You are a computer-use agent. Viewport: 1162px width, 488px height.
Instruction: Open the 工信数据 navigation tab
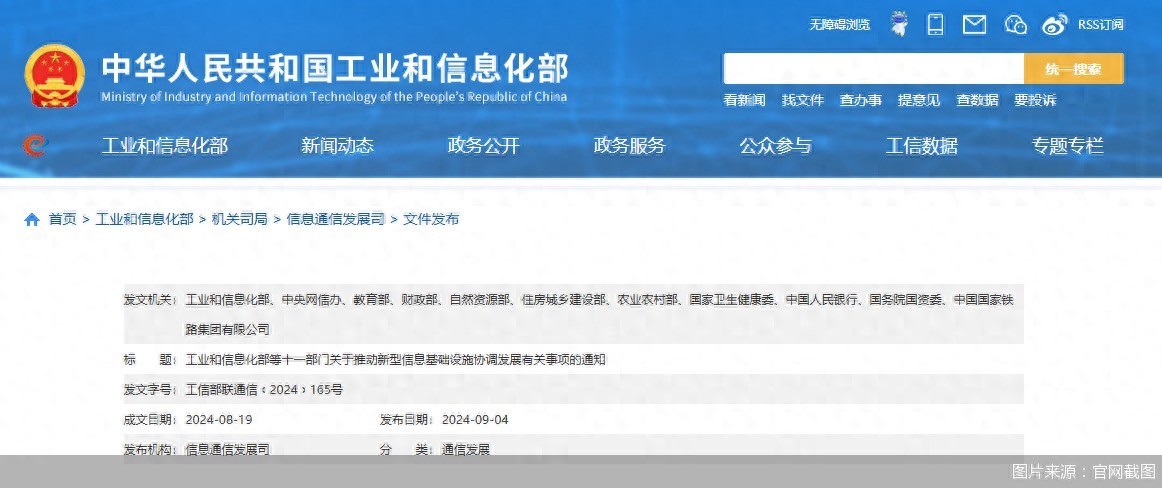pyautogui.click(x=921, y=146)
